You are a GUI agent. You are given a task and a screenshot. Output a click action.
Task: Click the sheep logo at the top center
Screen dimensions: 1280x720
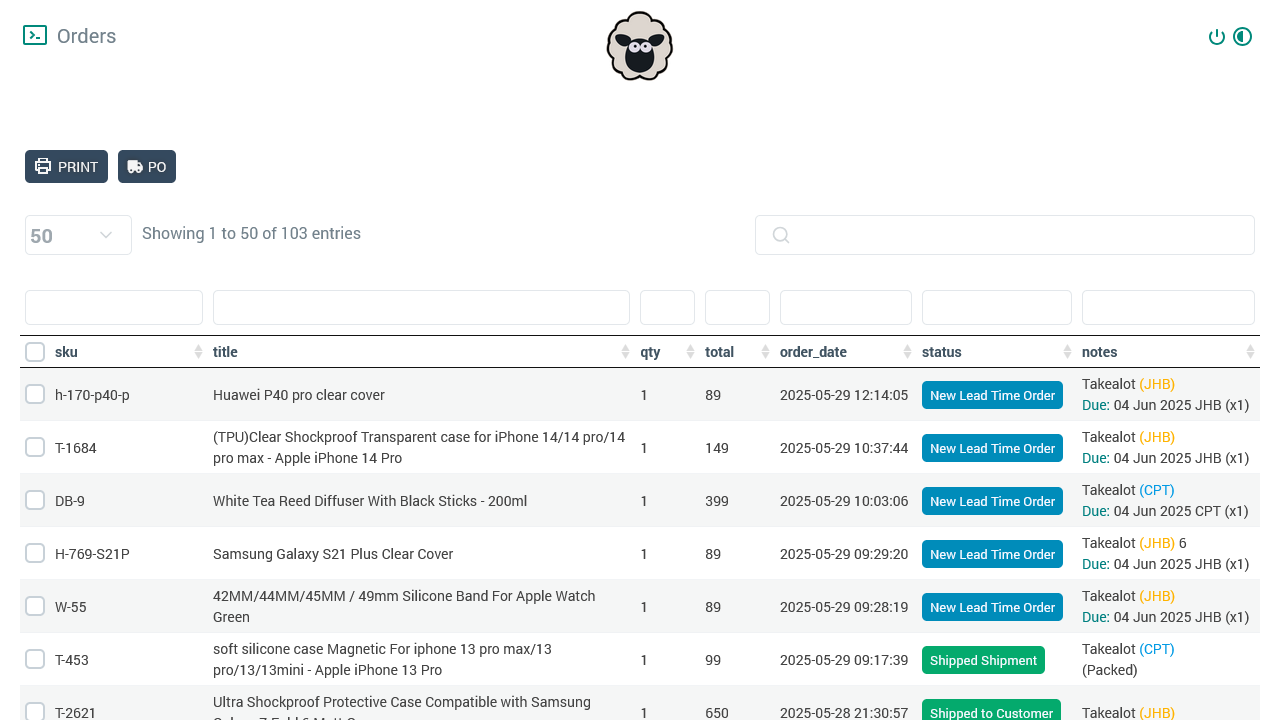pyautogui.click(x=639, y=46)
